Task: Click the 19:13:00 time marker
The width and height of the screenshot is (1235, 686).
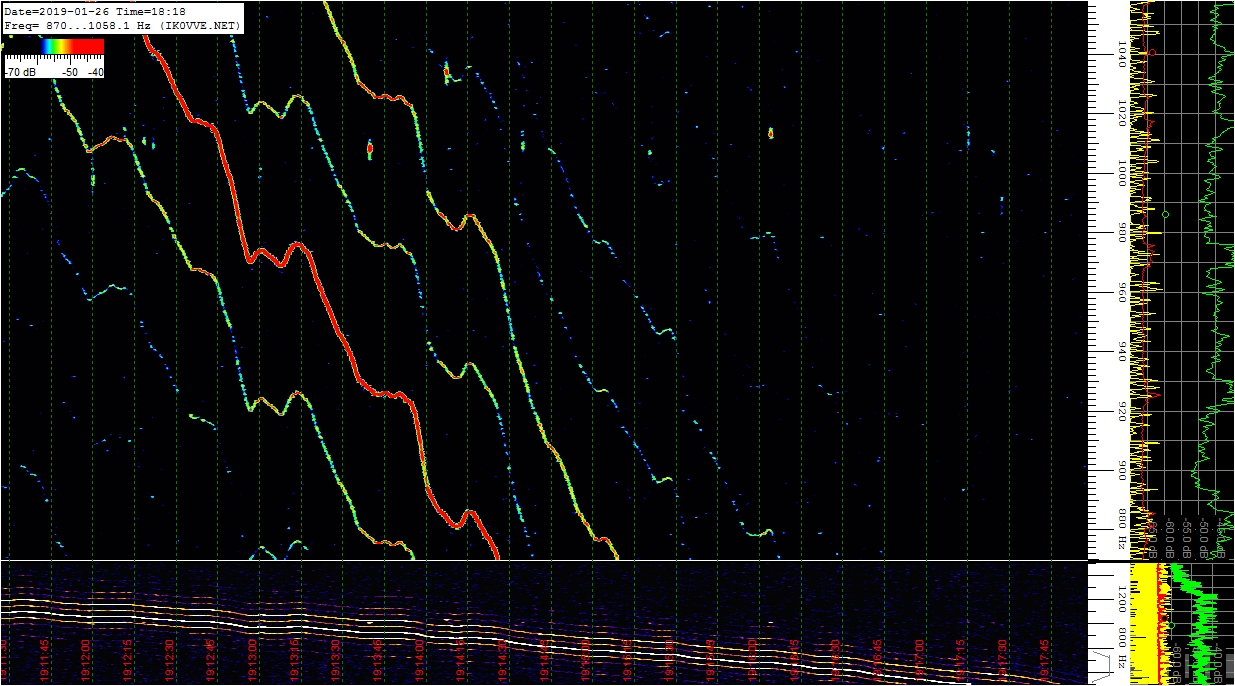Action: (255, 659)
